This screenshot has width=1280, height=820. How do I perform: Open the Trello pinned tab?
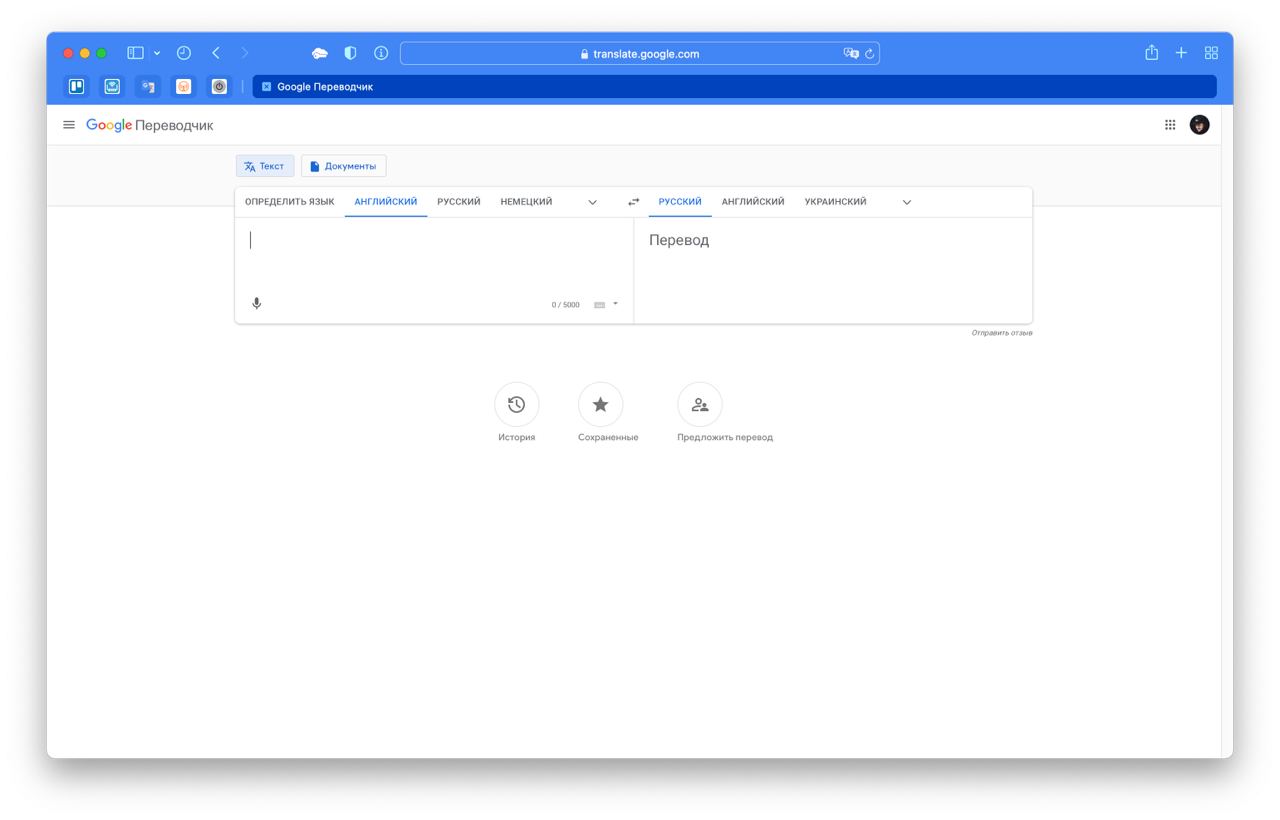tap(76, 87)
